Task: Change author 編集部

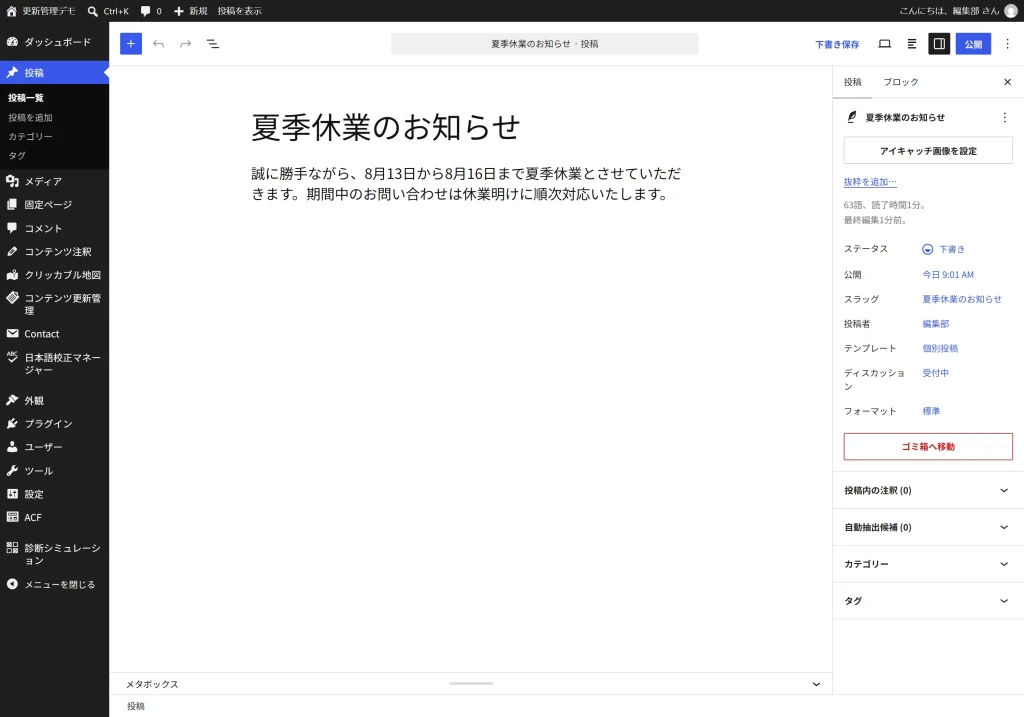Action: click(935, 324)
